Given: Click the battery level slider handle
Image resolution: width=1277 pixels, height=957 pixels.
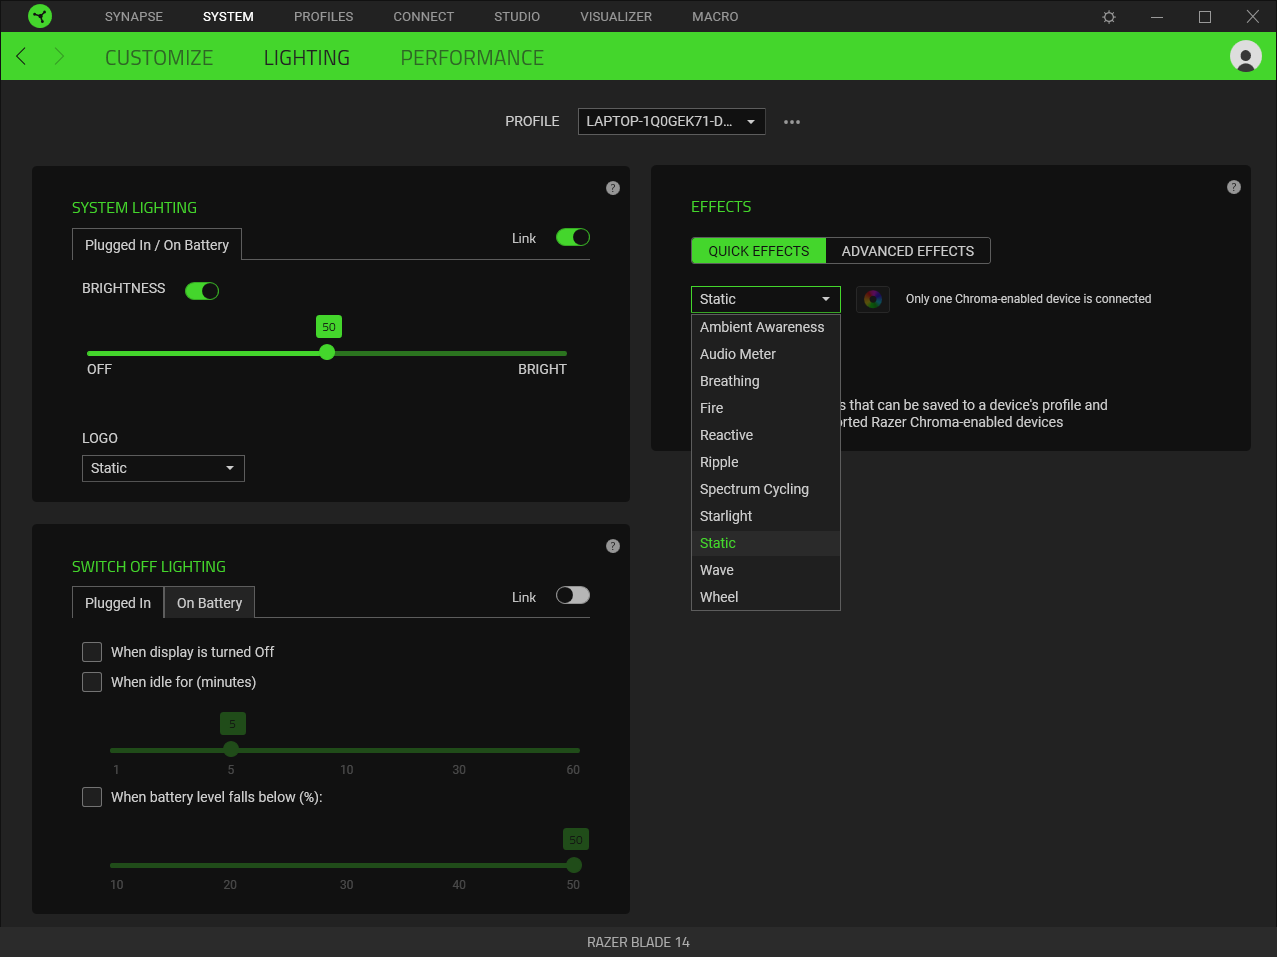Looking at the screenshot, I should (574, 865).
